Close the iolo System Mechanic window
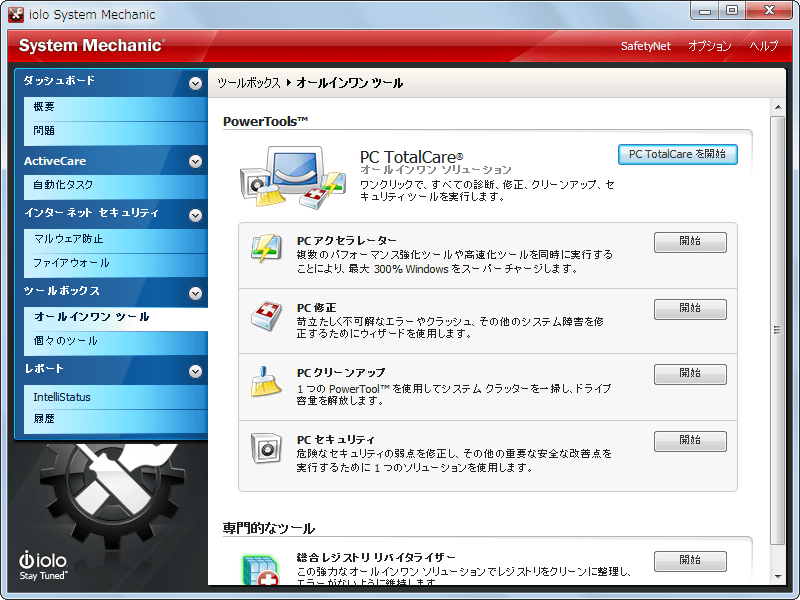 click(769, 11)
